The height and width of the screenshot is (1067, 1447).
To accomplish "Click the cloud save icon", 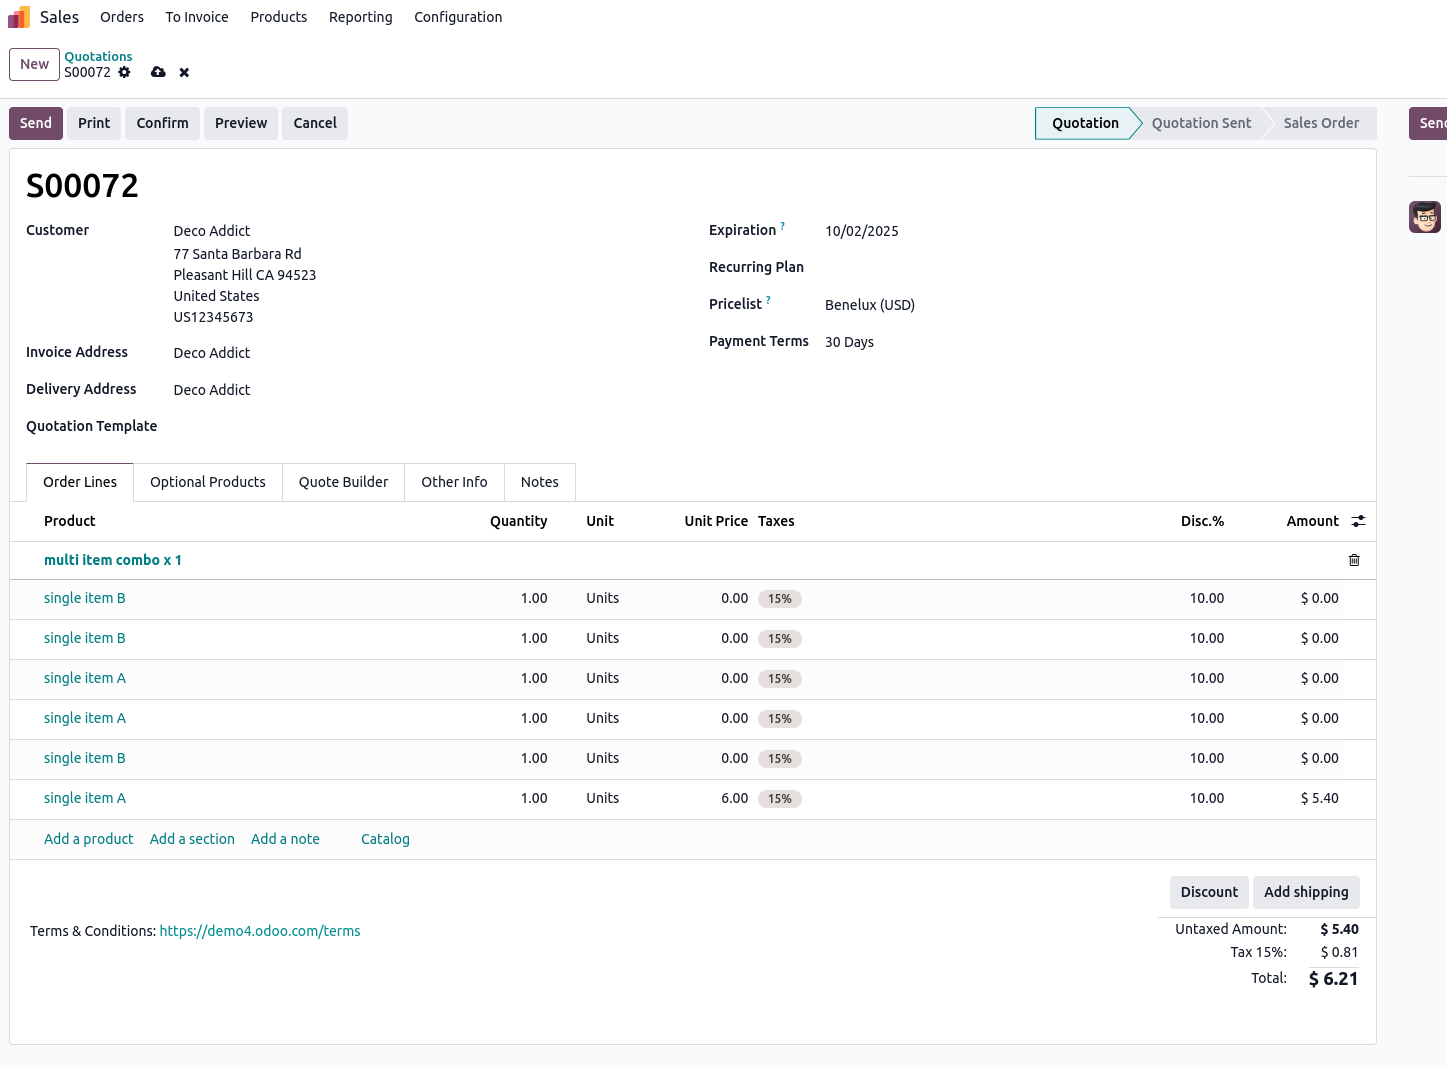I will point(158,72).
